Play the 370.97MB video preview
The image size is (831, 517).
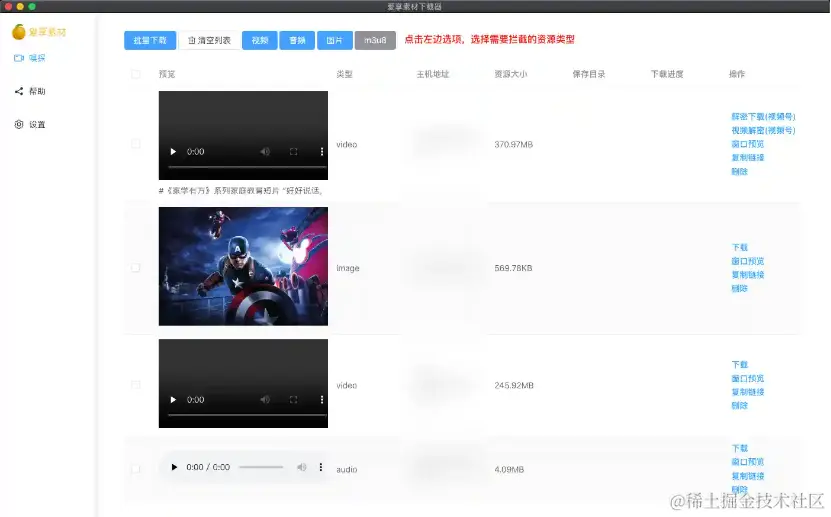(173, 151)
